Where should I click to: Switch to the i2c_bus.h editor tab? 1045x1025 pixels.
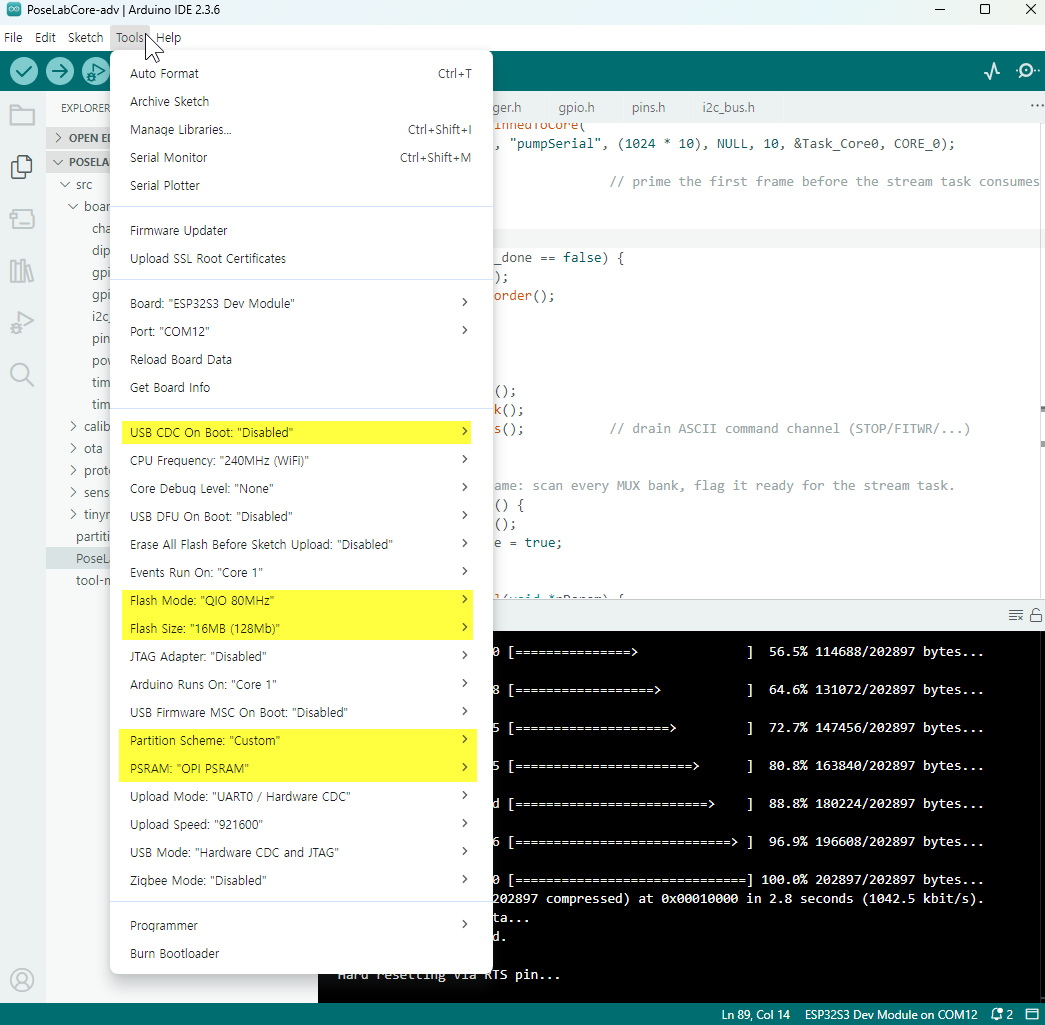[728, 107]
